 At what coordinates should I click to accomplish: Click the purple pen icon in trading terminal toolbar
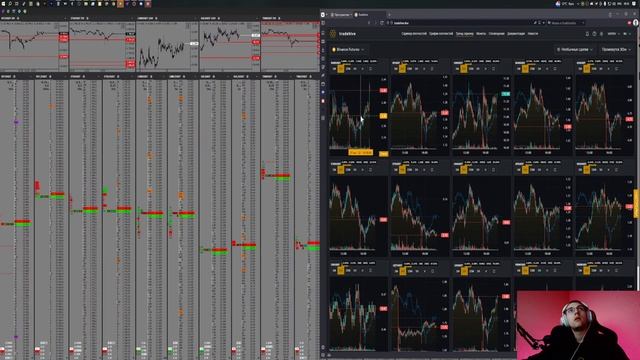(3, 11)
